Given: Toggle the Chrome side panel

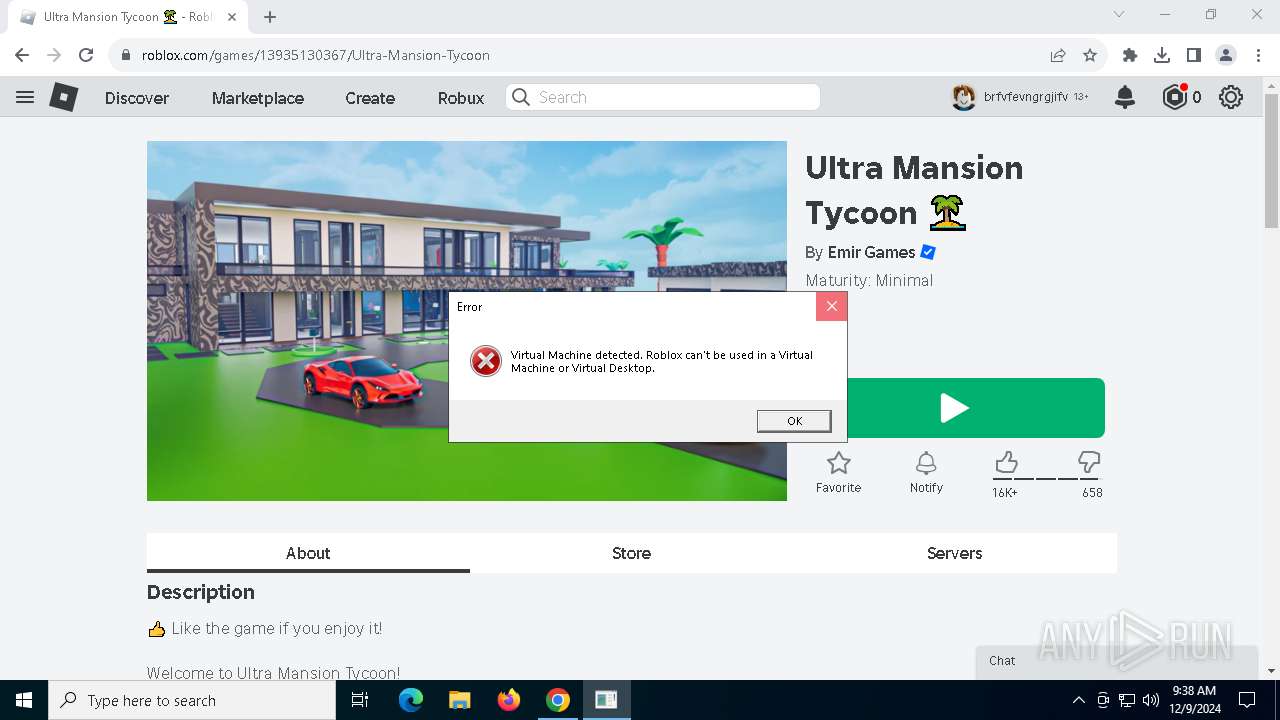Looking at the screenshot, I should click(1194, 55).
